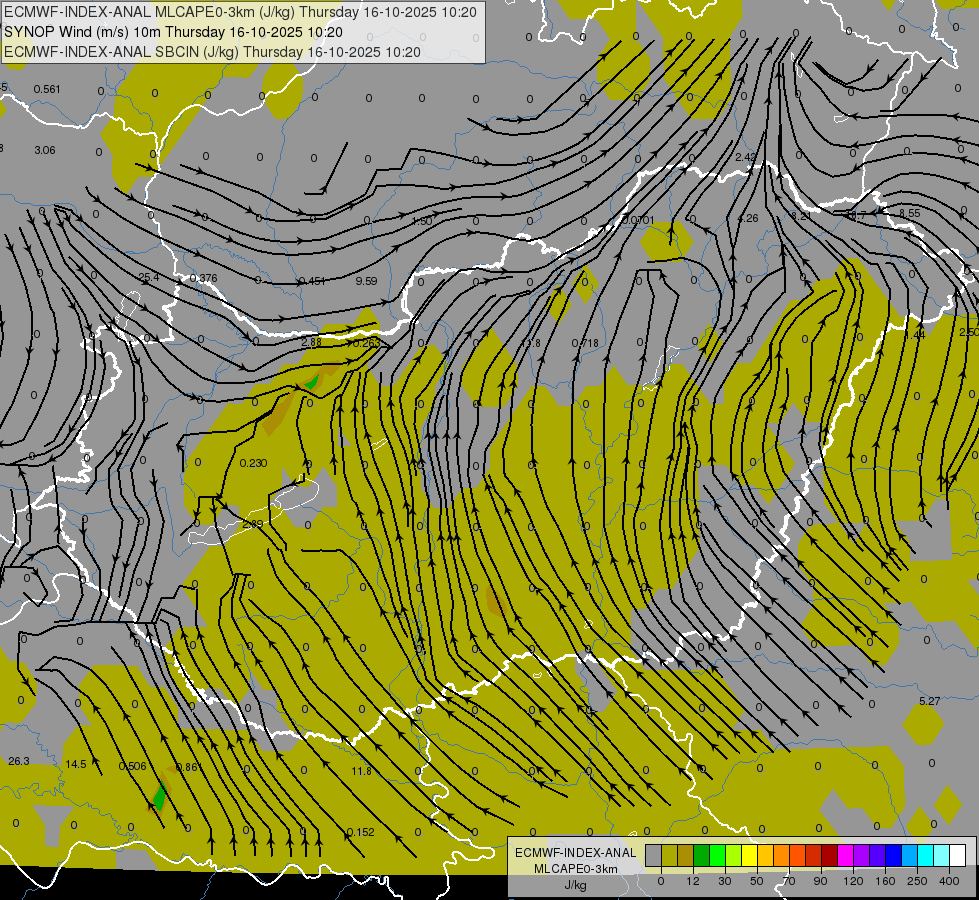The image size is (979, 900).
Task: Click the J/kg unit label in legend
Action: pyautogui.click(x=576, y=885)
